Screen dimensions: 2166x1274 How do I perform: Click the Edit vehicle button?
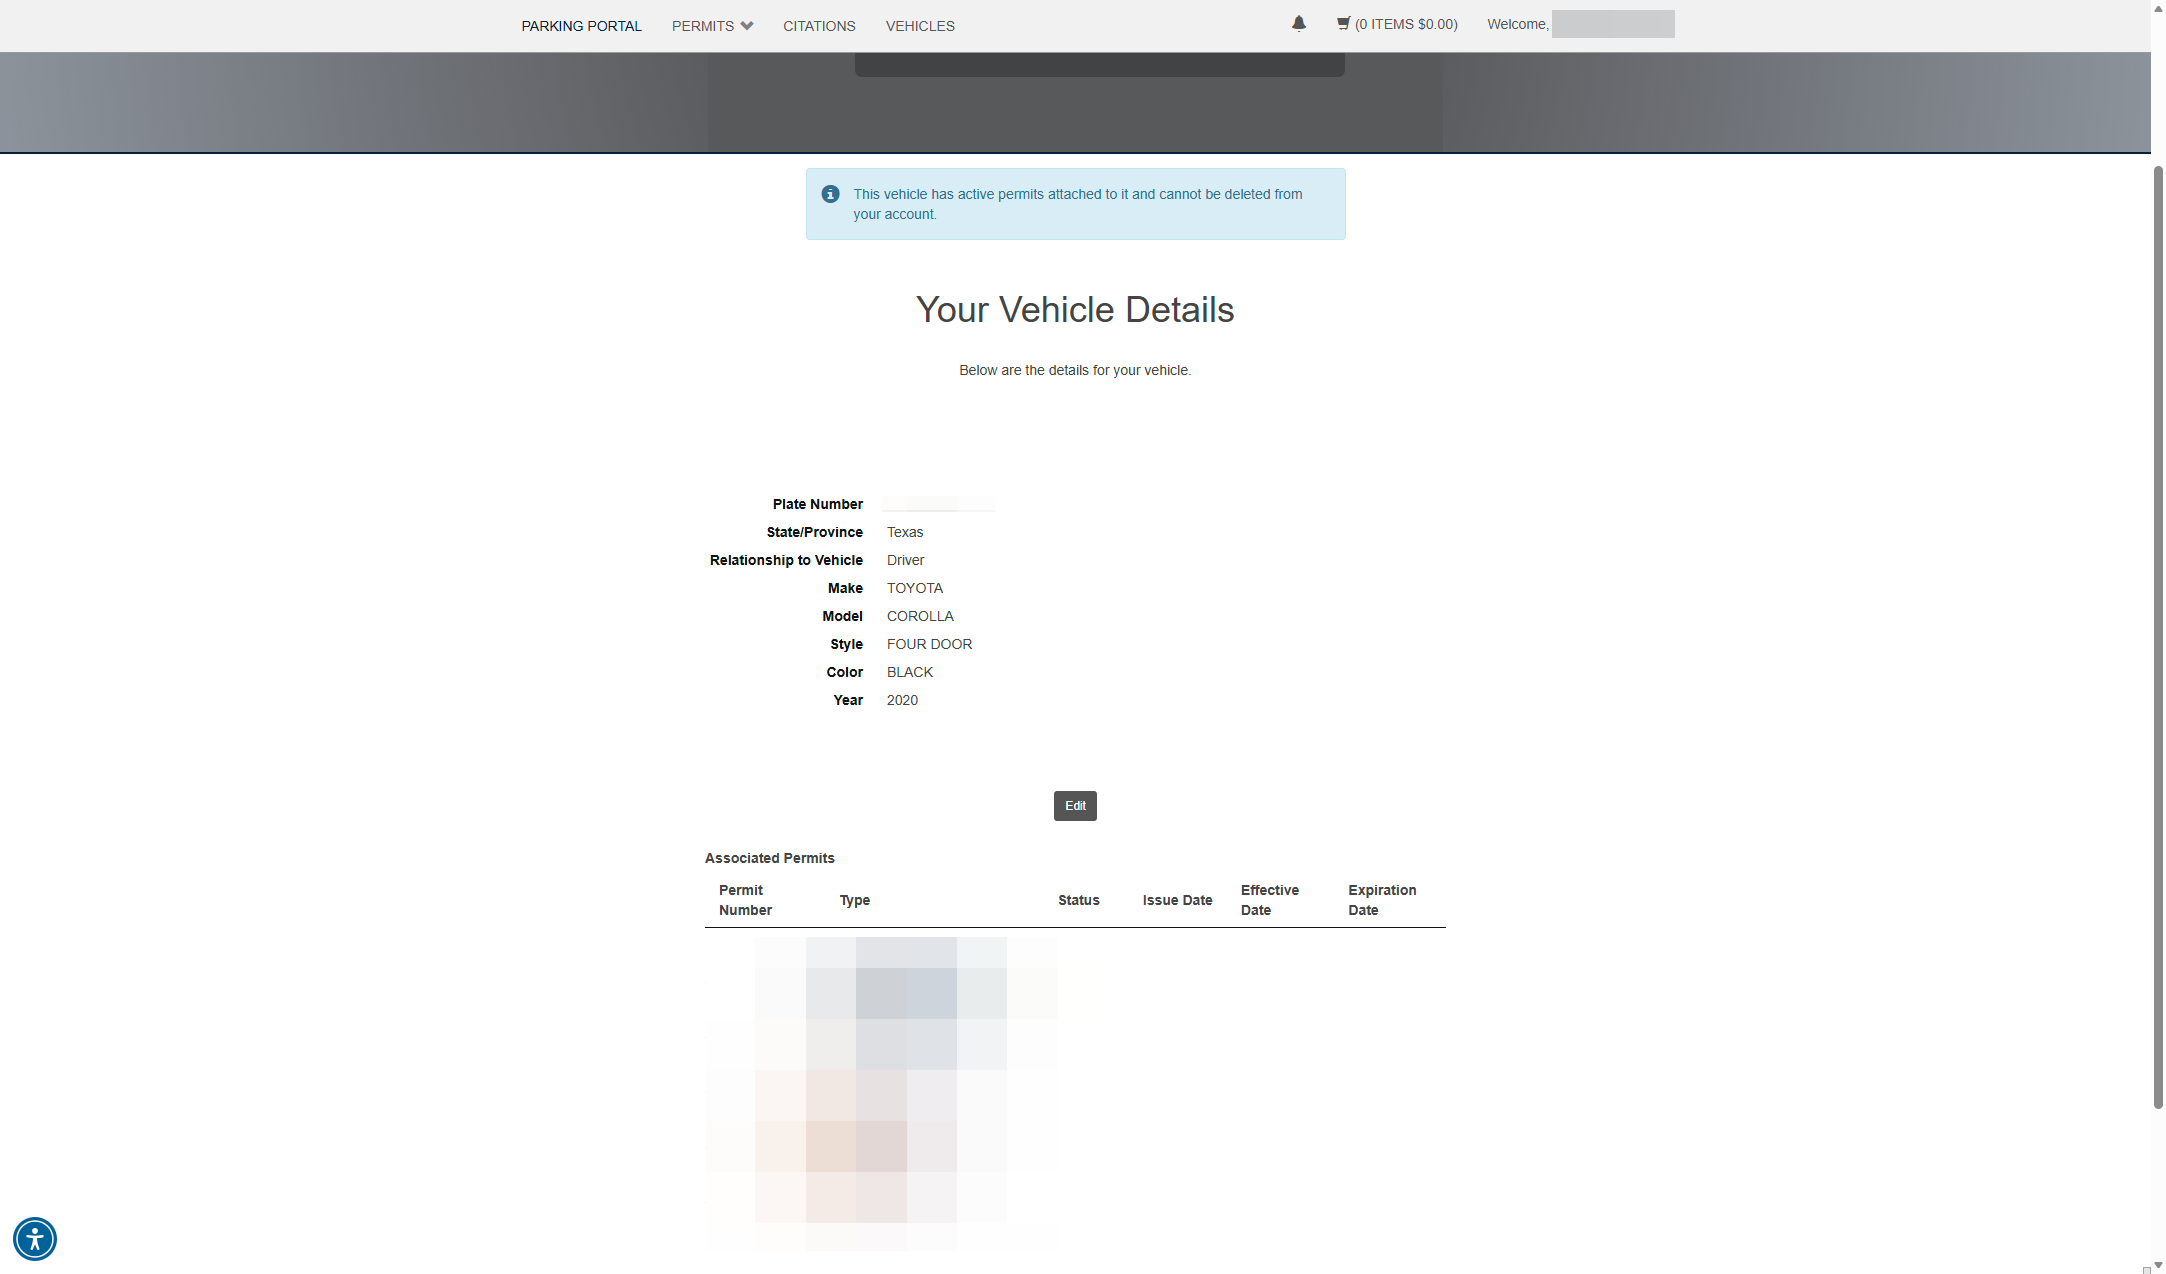tap(1075, 806)
